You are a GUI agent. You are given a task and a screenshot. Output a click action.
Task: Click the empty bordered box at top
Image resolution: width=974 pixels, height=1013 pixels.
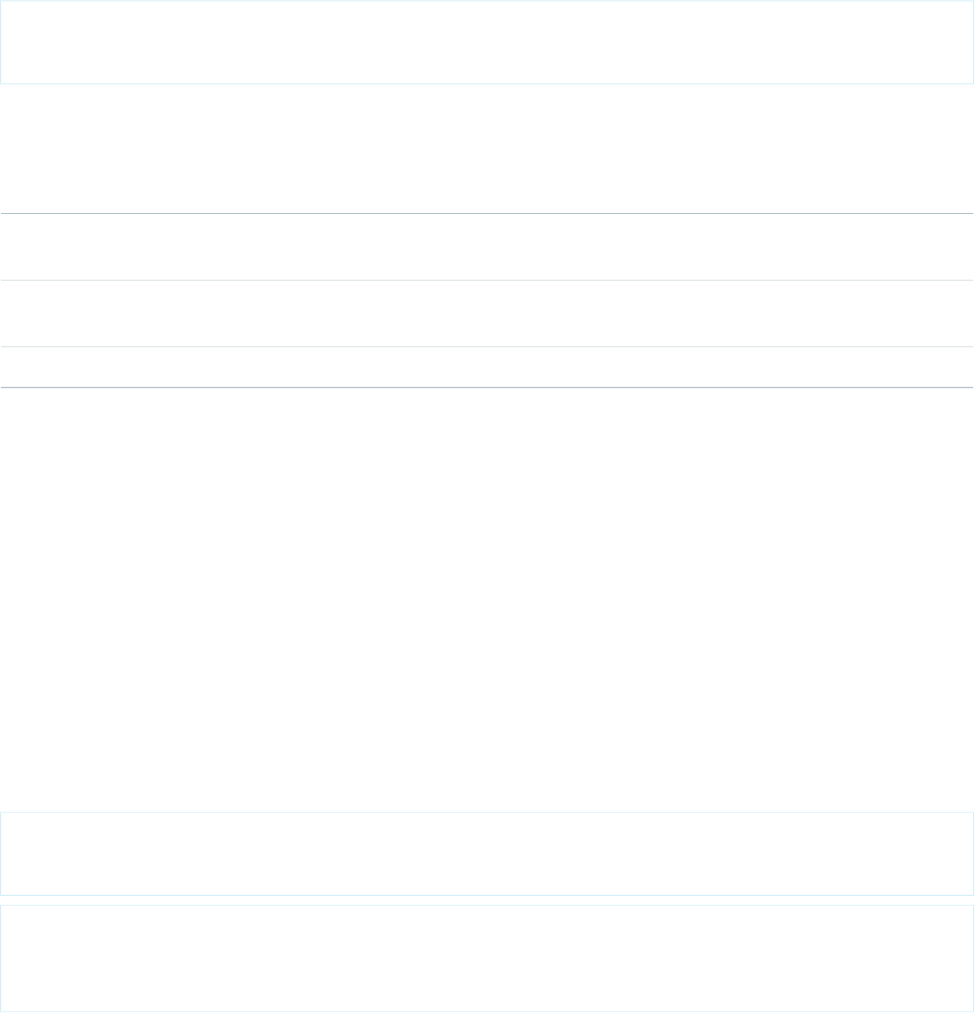487,42
